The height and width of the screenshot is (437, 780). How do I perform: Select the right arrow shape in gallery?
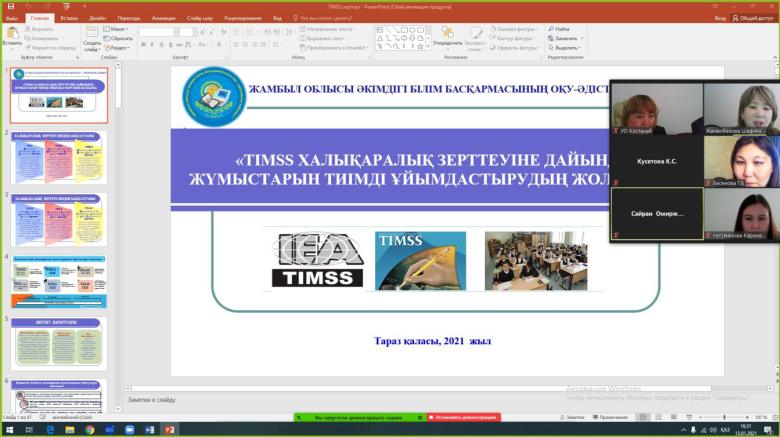point(404,38)
